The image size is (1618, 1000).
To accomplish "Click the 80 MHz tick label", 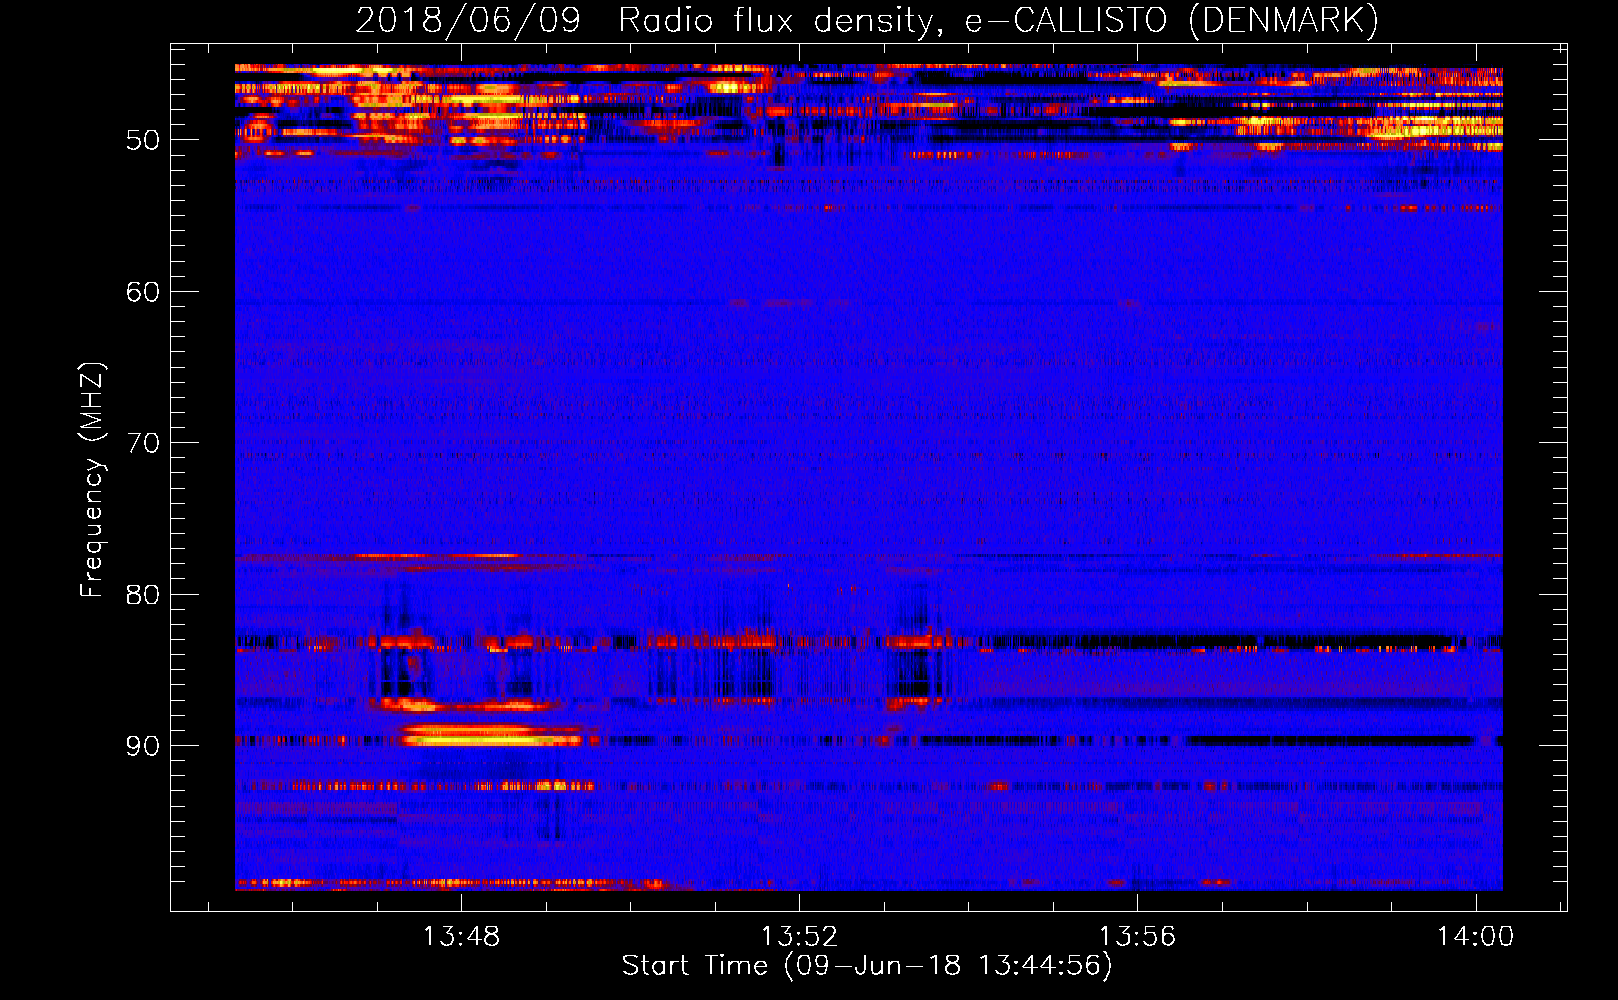I will (x=143, y=595).
